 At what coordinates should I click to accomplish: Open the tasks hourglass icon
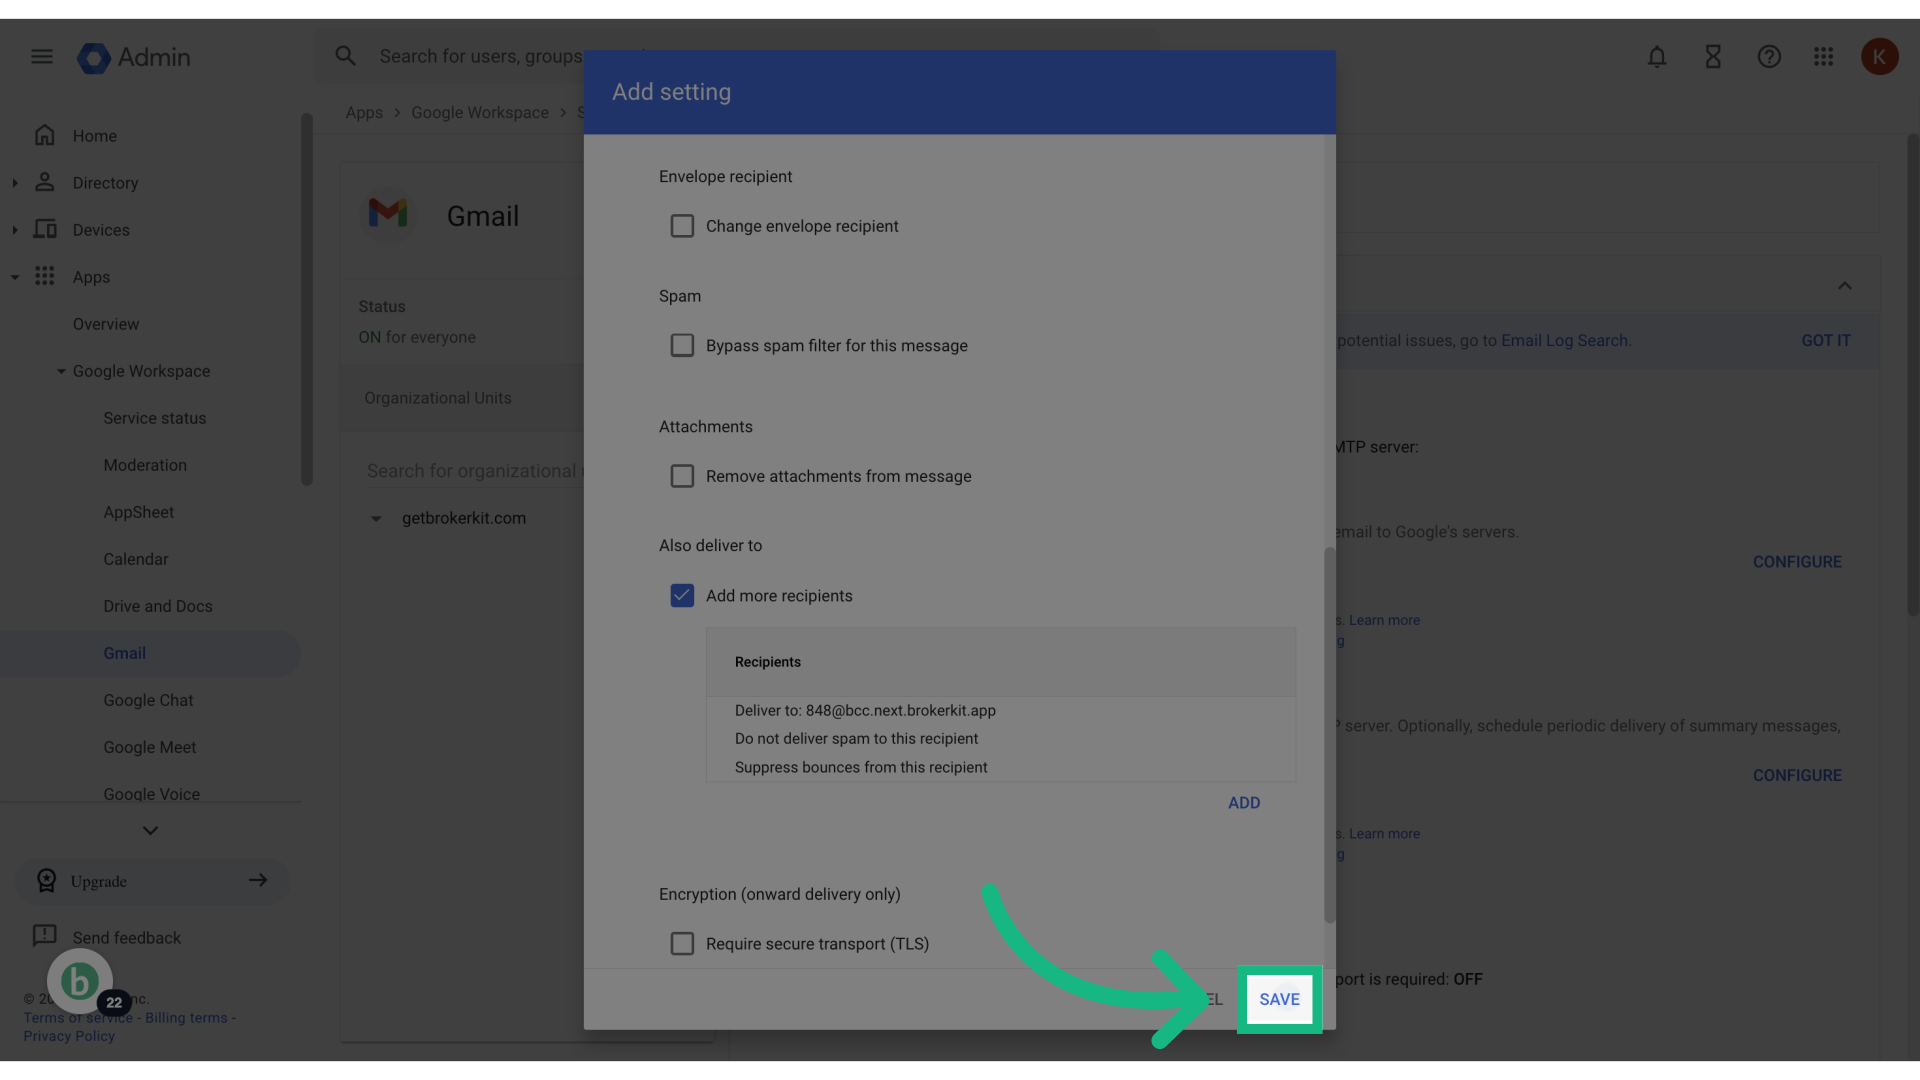(x=1713, y=57)
